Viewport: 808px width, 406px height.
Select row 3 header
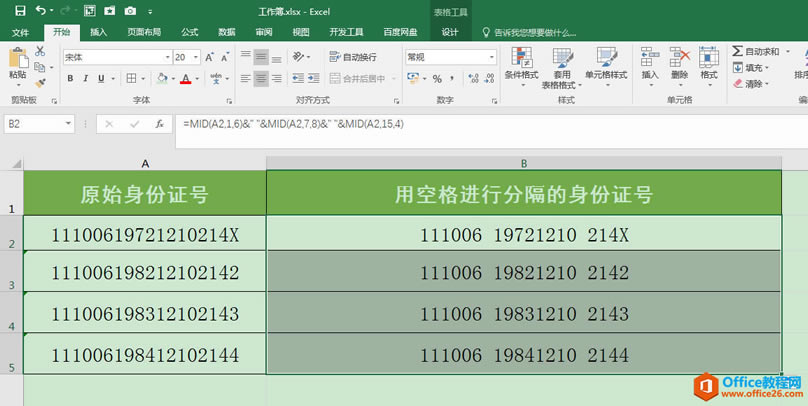pyautogui.click(x=12, y=272)
